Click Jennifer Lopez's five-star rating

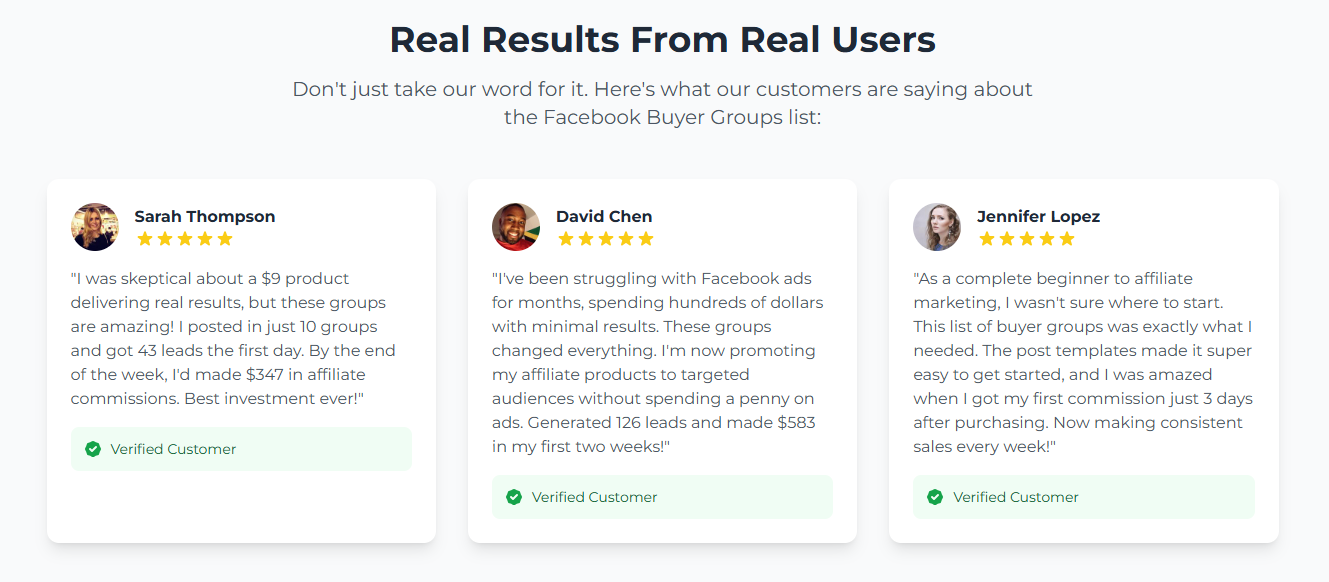[x=1026, y=239]
